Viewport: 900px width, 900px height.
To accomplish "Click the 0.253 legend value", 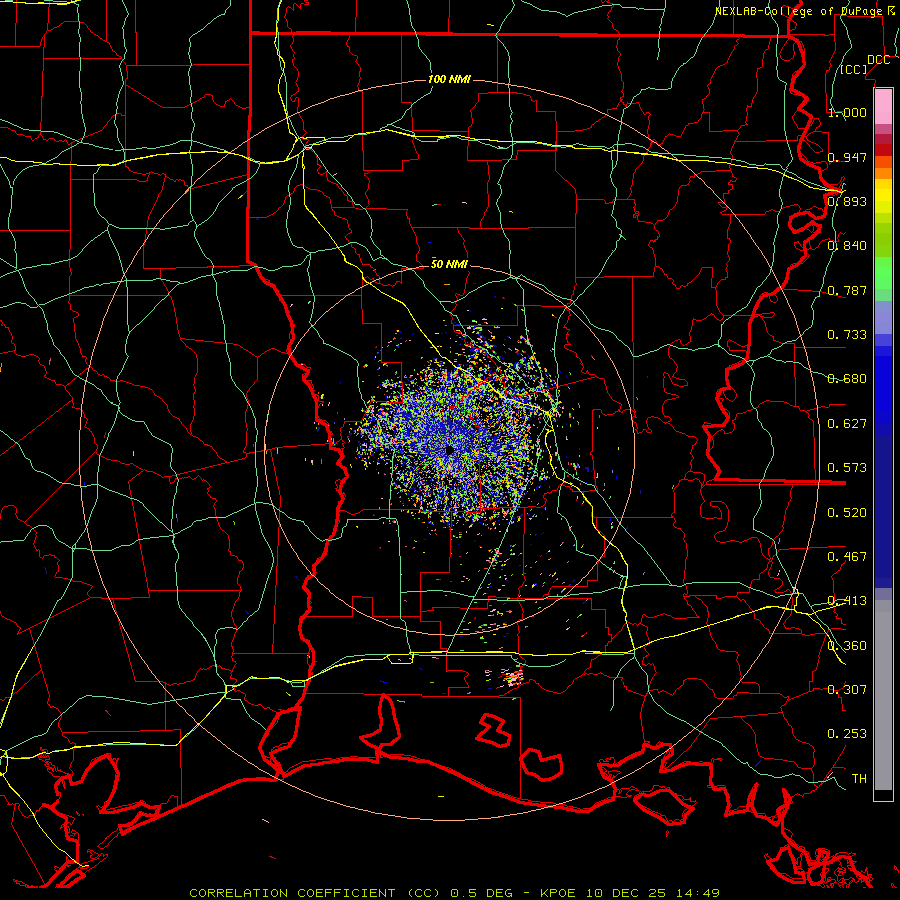I will coord(847,734).
